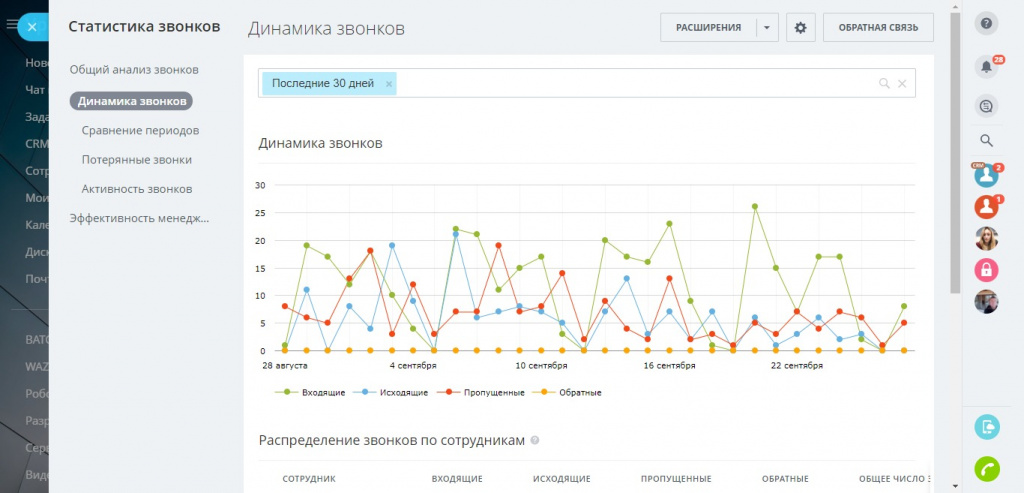Expand the Расширения dropdown arrow
1024x493 pixels.
[766, 28]
